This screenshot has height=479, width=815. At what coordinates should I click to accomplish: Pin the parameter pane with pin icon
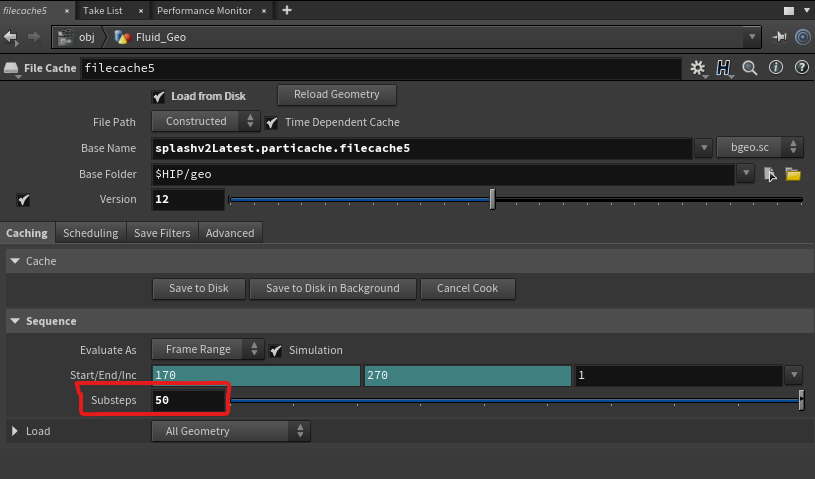pos(779,37)
